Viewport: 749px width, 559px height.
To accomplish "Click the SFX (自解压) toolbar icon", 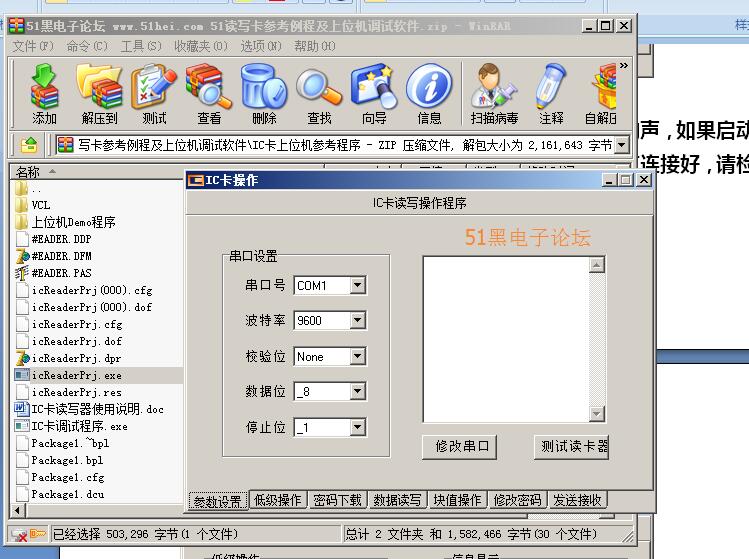I will pos(601,94).
